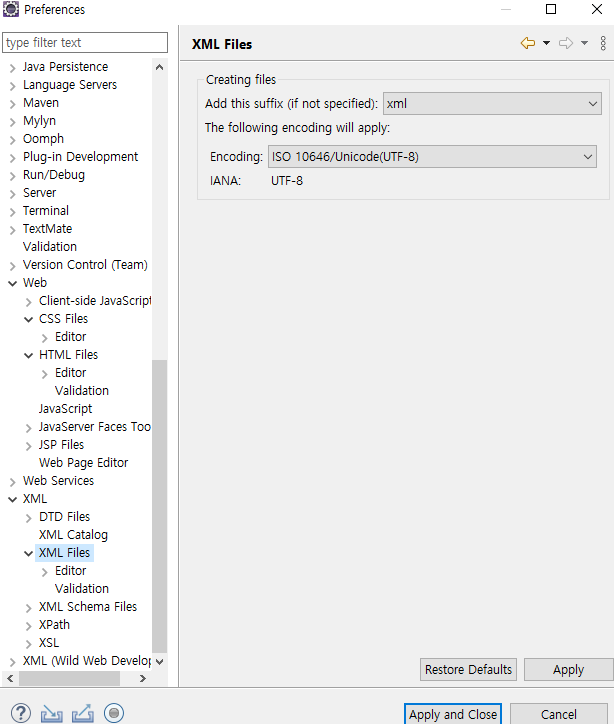
Task: Collapse the XML node
Action: 12,500
